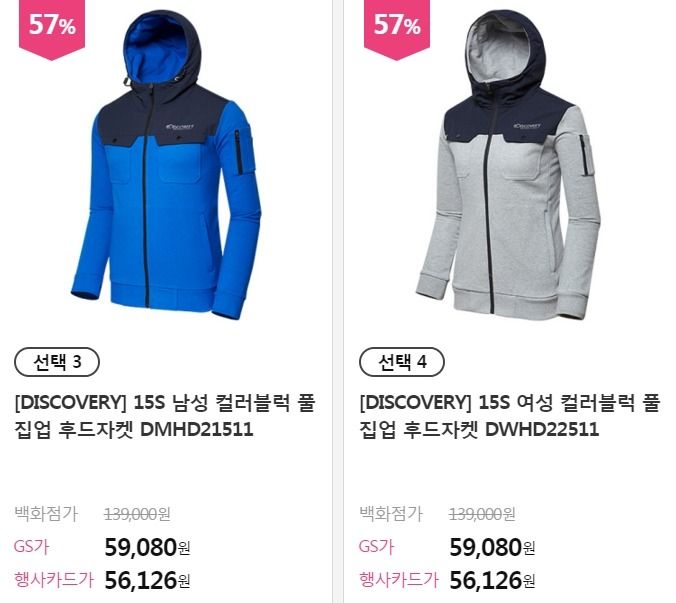Click the men's jacket crossed-out 139,000원 price
The image size is (676, 603).
point(137,514)
